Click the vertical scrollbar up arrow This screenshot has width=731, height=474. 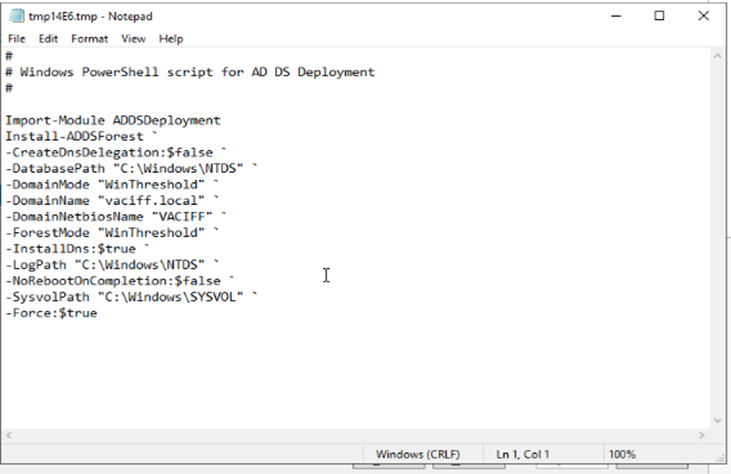(x=716, y=58)
